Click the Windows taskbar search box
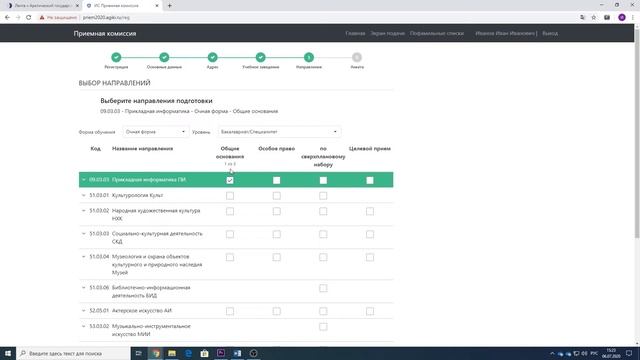The height and width of the screenshot is (360, 640). pos(73,353)
